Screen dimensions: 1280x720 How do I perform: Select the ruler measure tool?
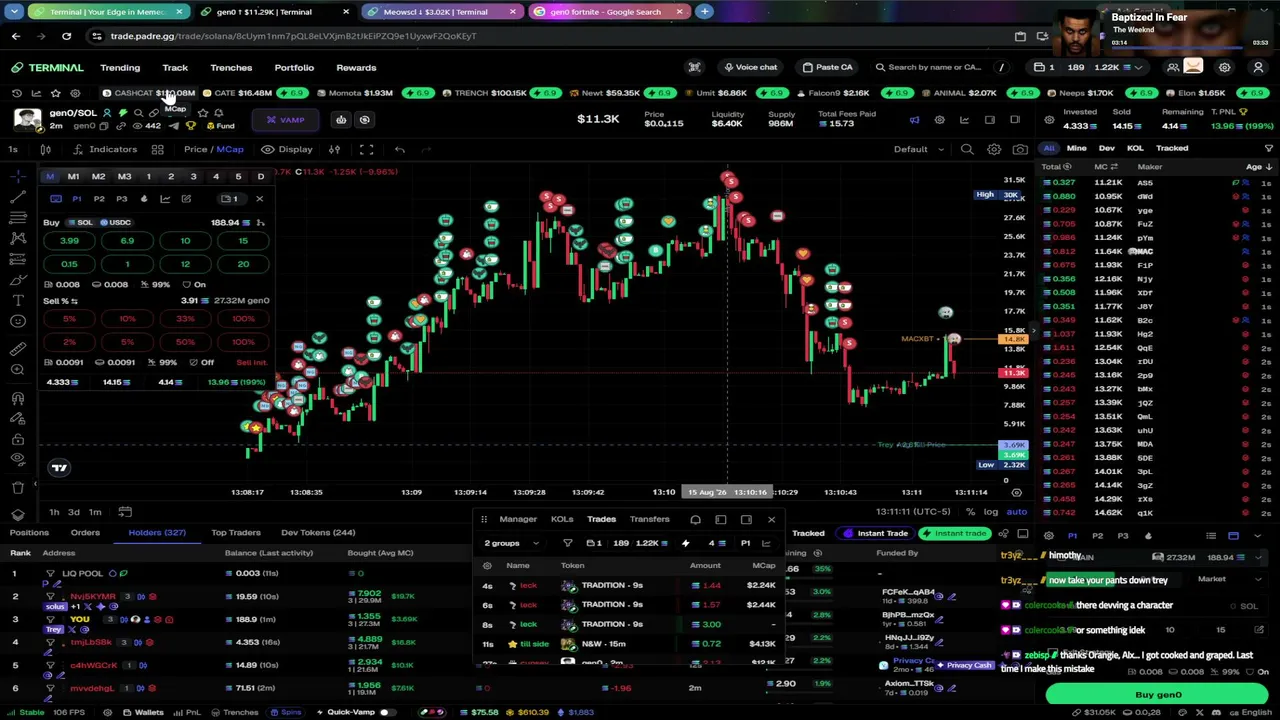pos(18,348)
